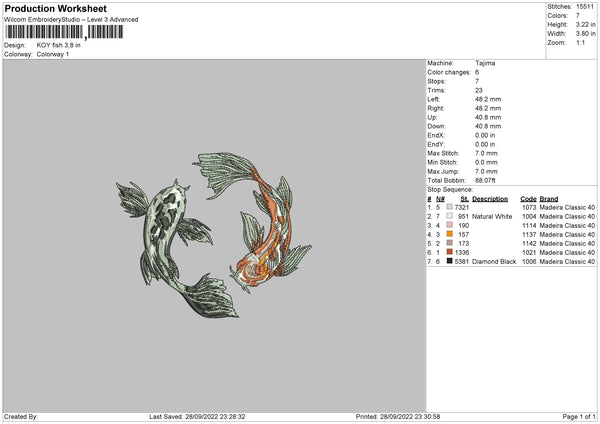Screen dimensions: 600x424
Task: Select the rust red swatch for code 1021
Action: (x=449, y=252)
